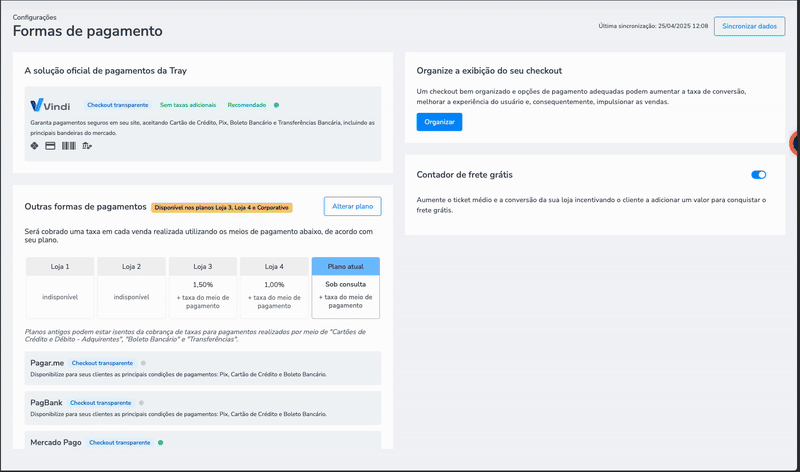Viewport: 800px width, 472px height.
Task: Open the Pagar.me payment method row
Action: click(x=203, y=368)
